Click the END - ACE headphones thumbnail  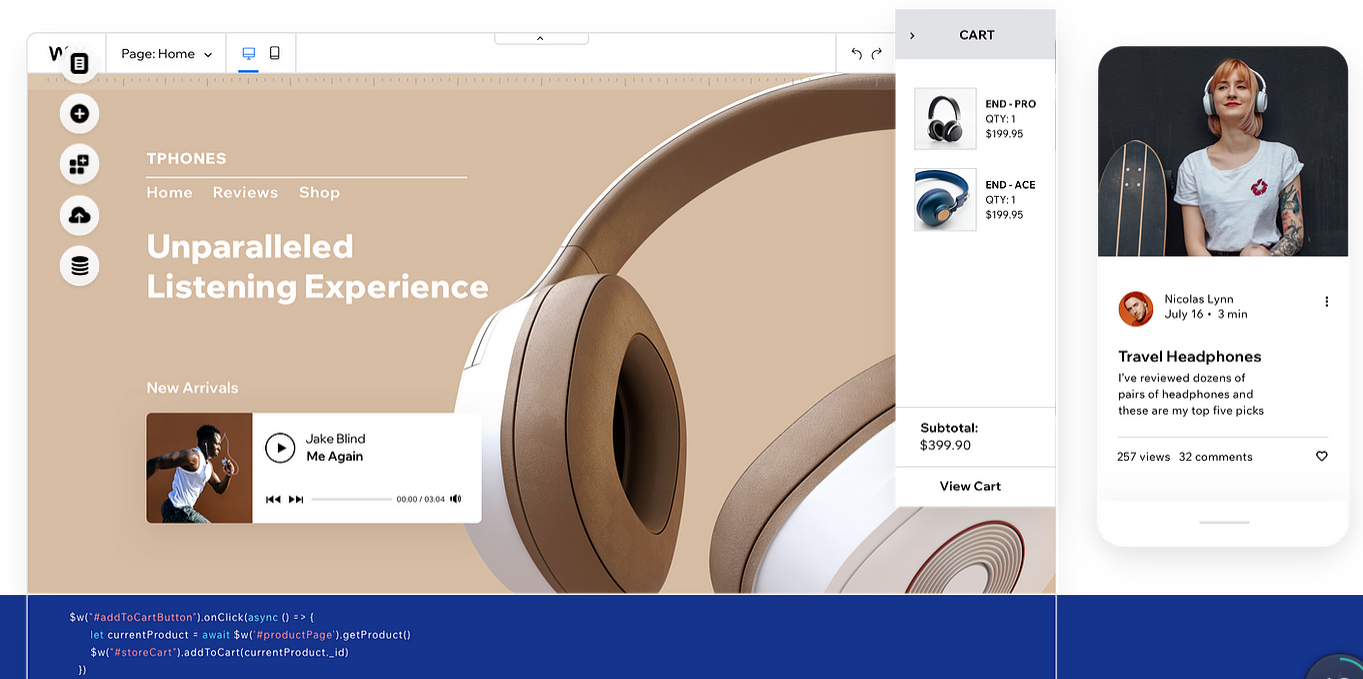click(x=945, y=200)
